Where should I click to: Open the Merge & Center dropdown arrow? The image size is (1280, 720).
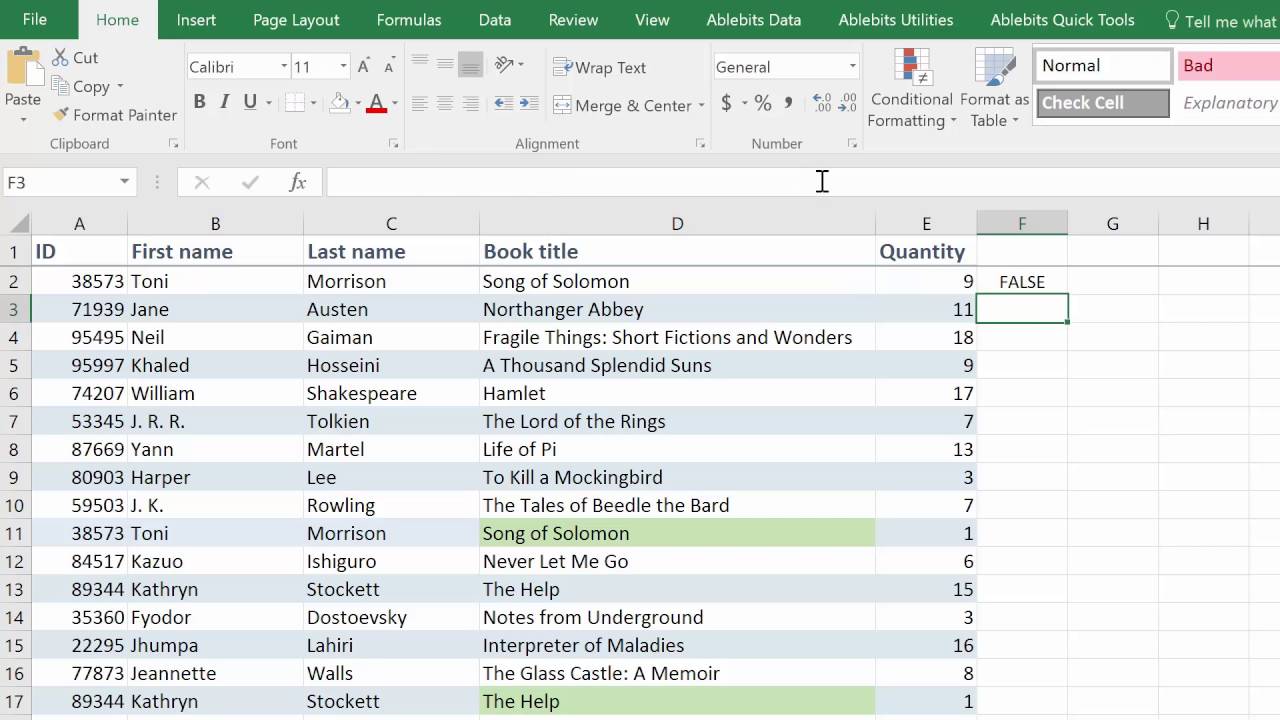(701, 105)
